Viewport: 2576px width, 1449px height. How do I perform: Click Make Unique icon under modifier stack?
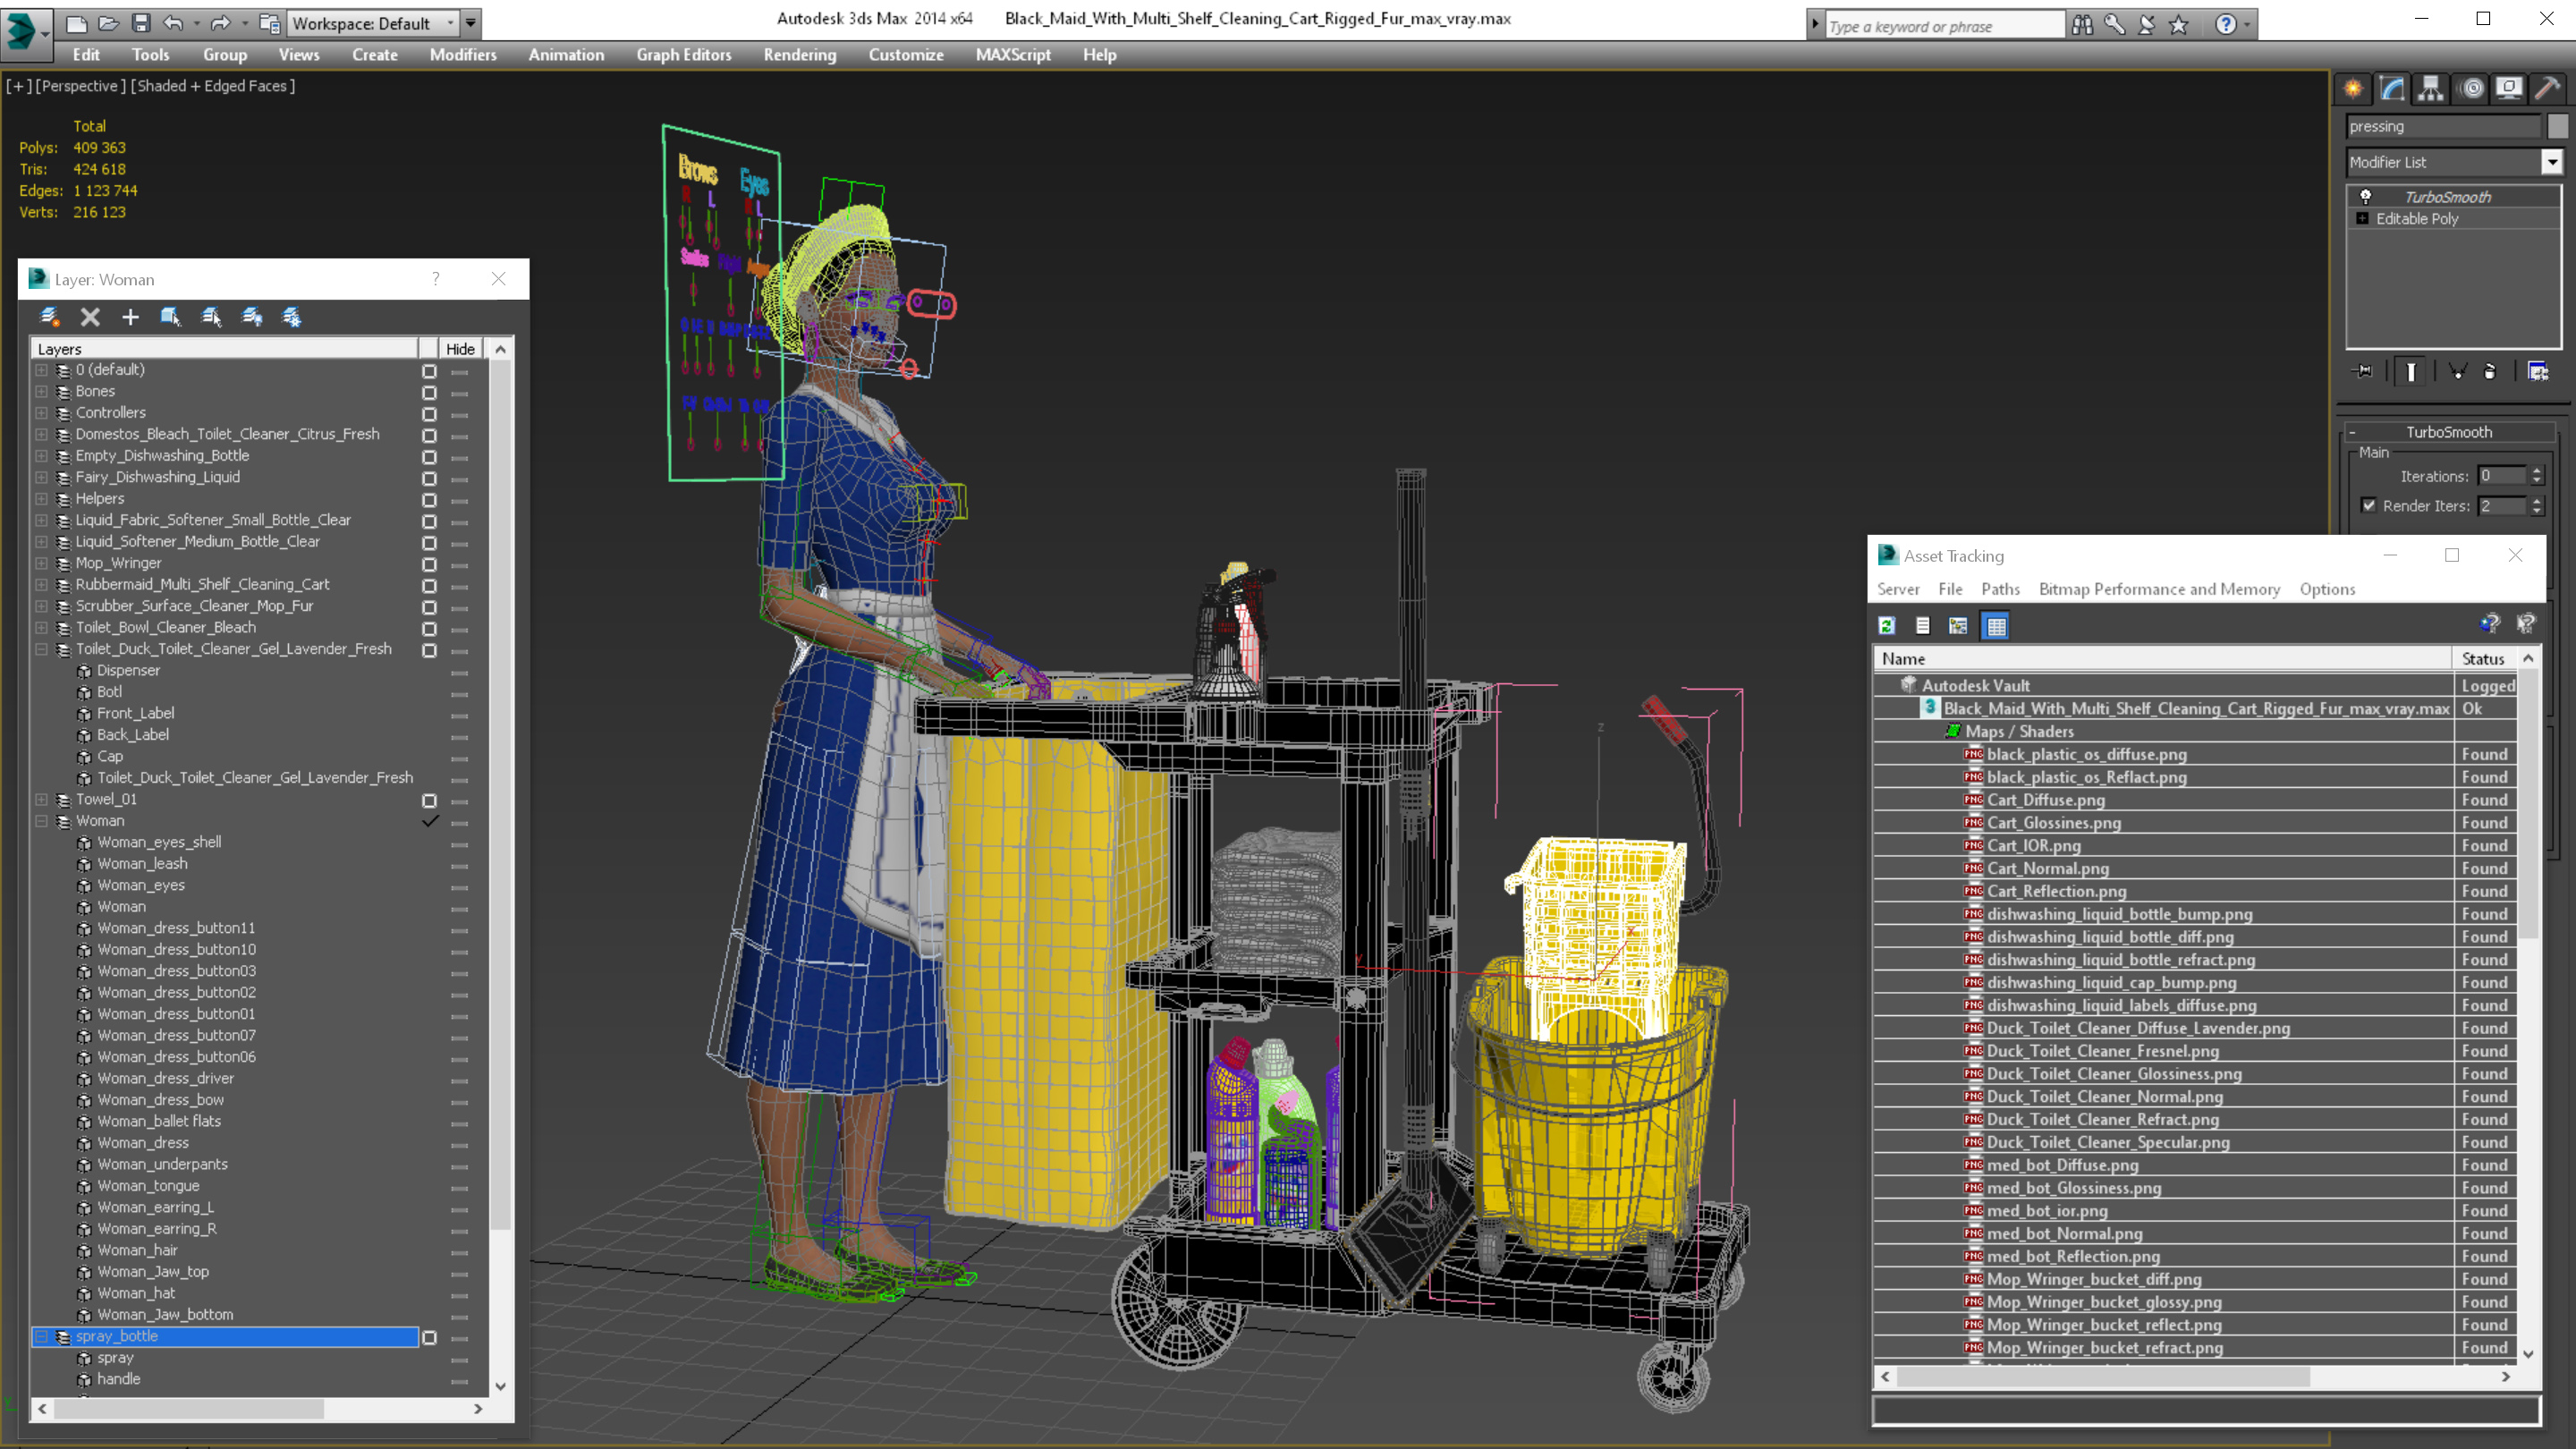(x=2457, y=372)
